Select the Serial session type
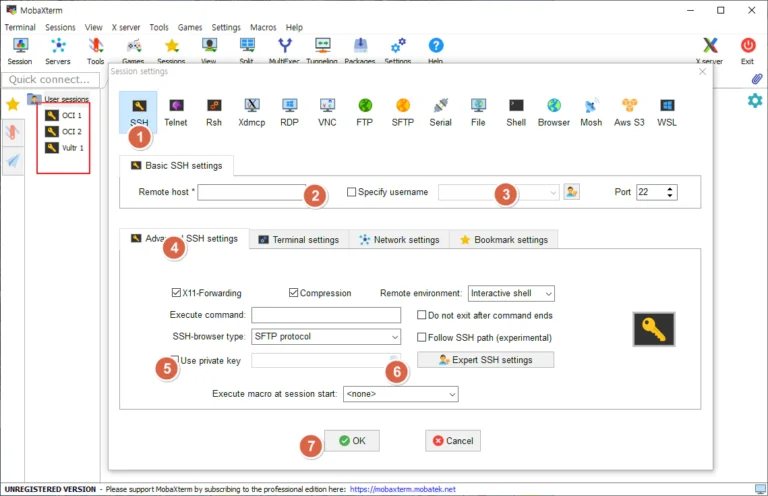The height and width of the screenshot is (496, 768). 440,112
